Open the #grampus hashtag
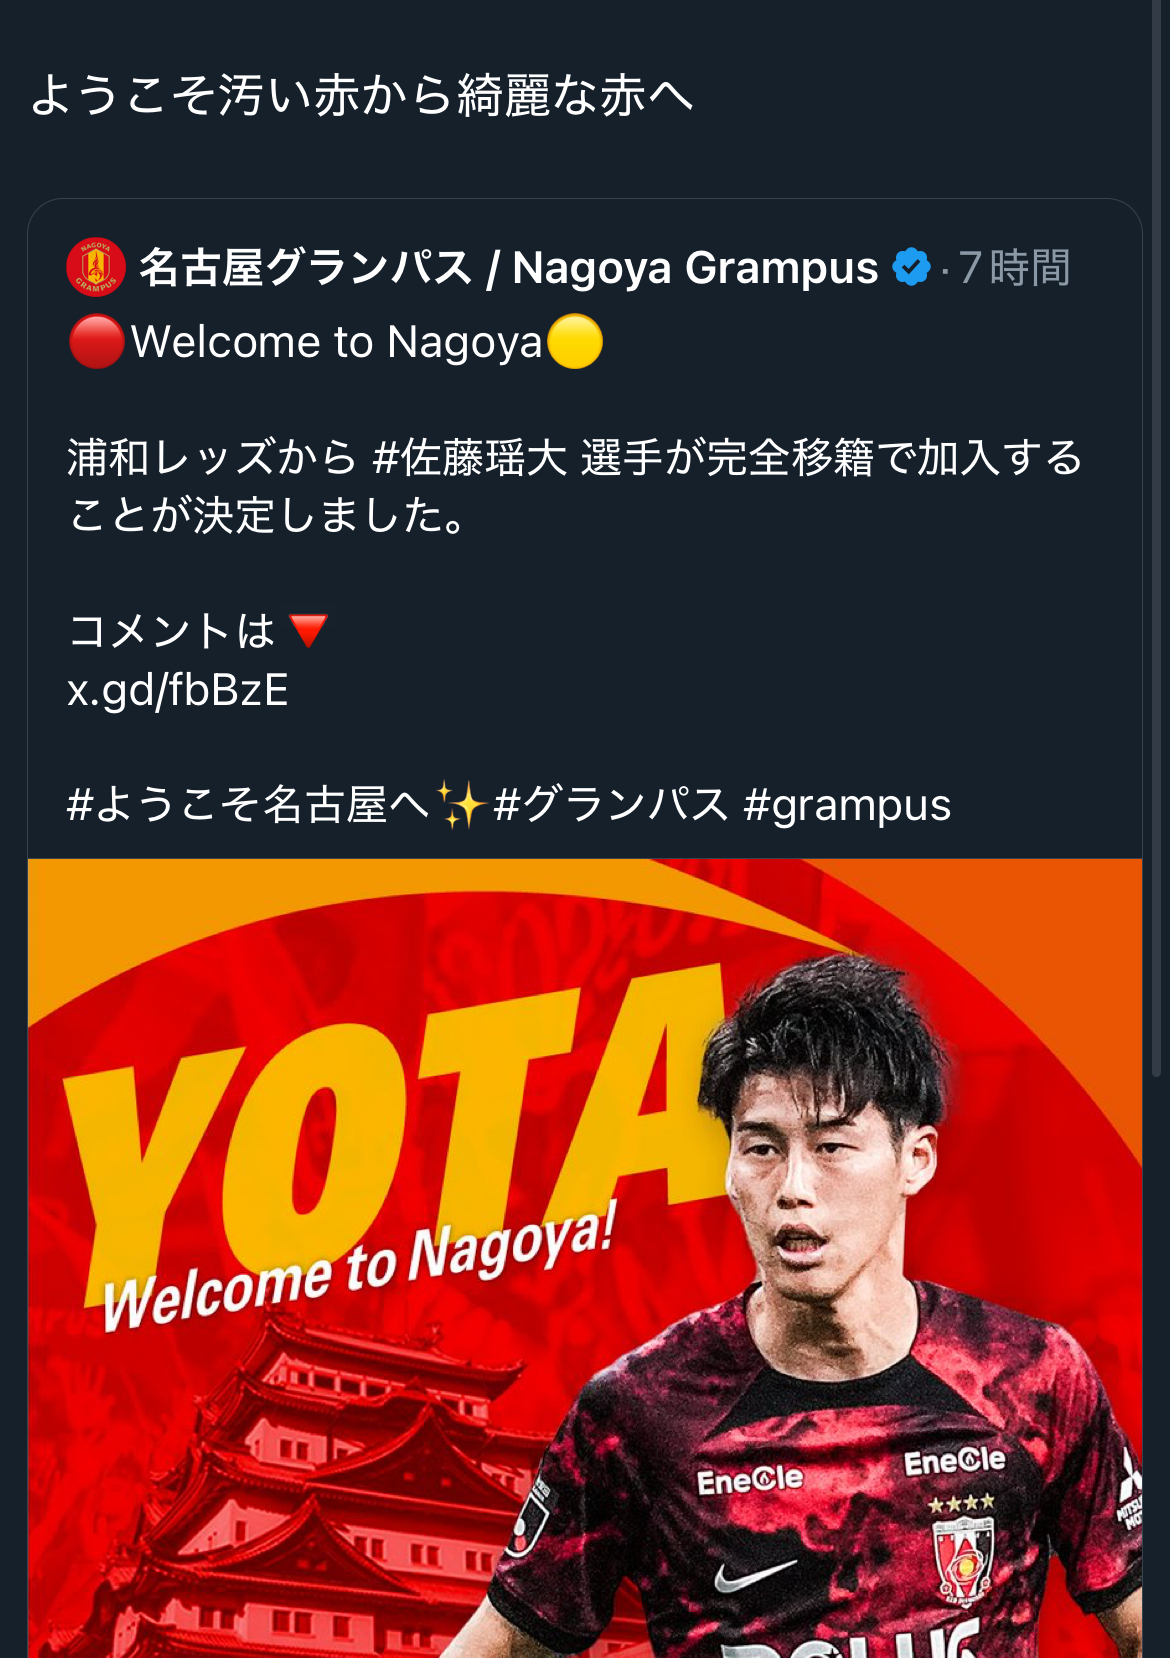The height and width of the screenshot is (1658, 1170). (x=848, y=805)
